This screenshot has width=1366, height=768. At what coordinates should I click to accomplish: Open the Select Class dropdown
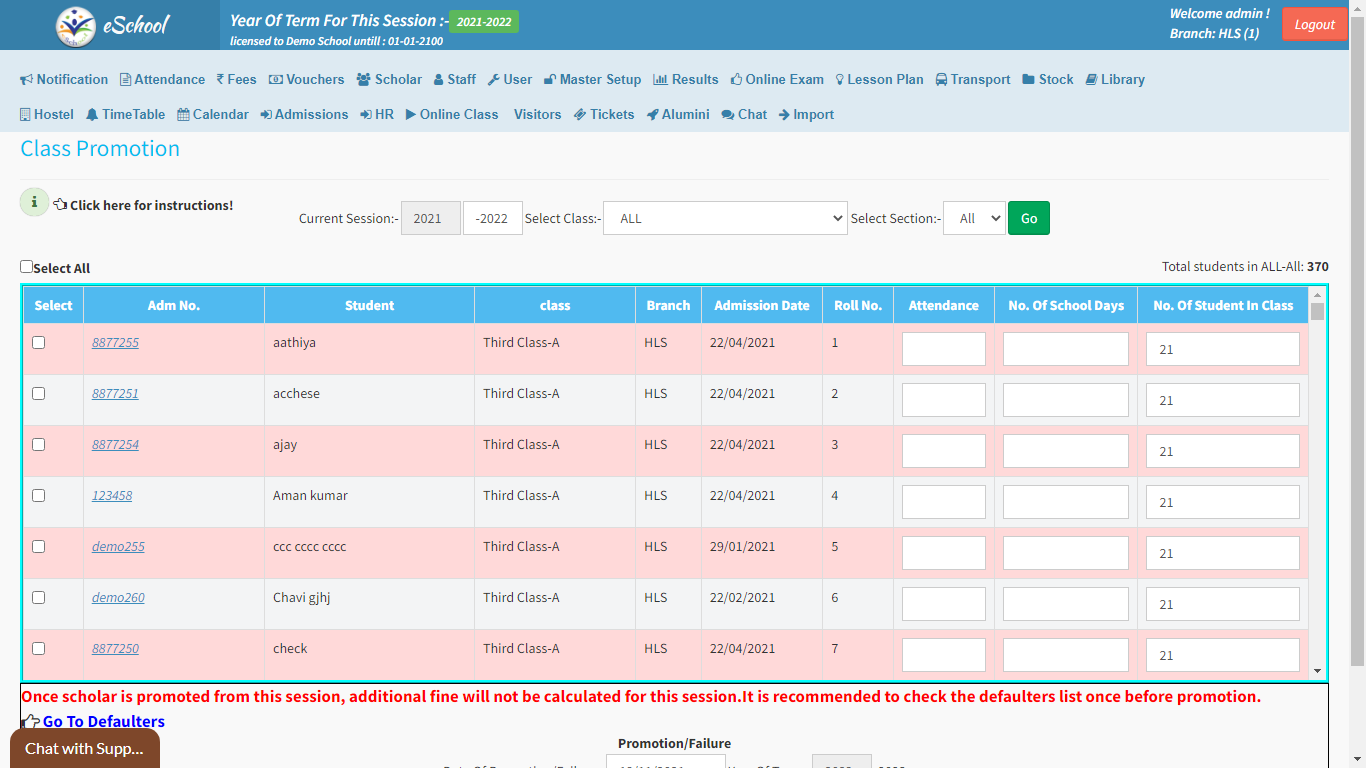point(725,218)
